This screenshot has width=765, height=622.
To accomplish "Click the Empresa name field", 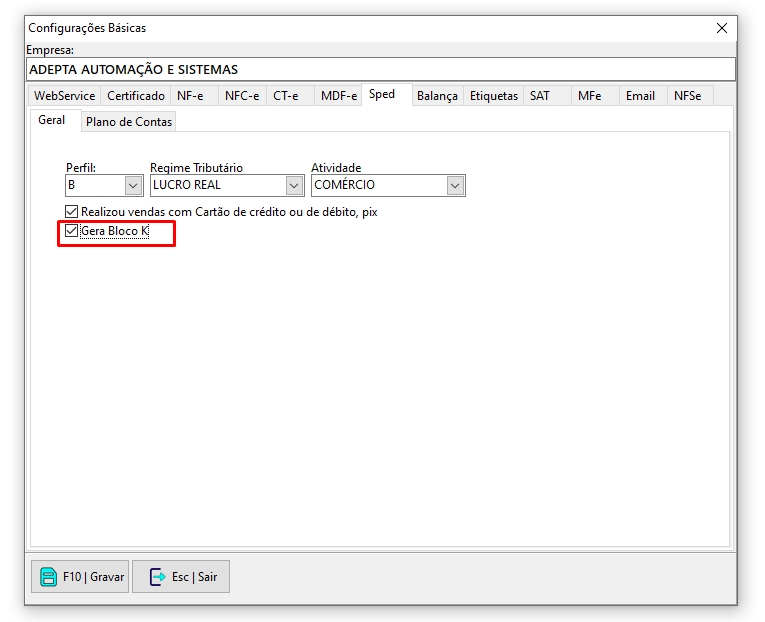I will coord(380,70).
